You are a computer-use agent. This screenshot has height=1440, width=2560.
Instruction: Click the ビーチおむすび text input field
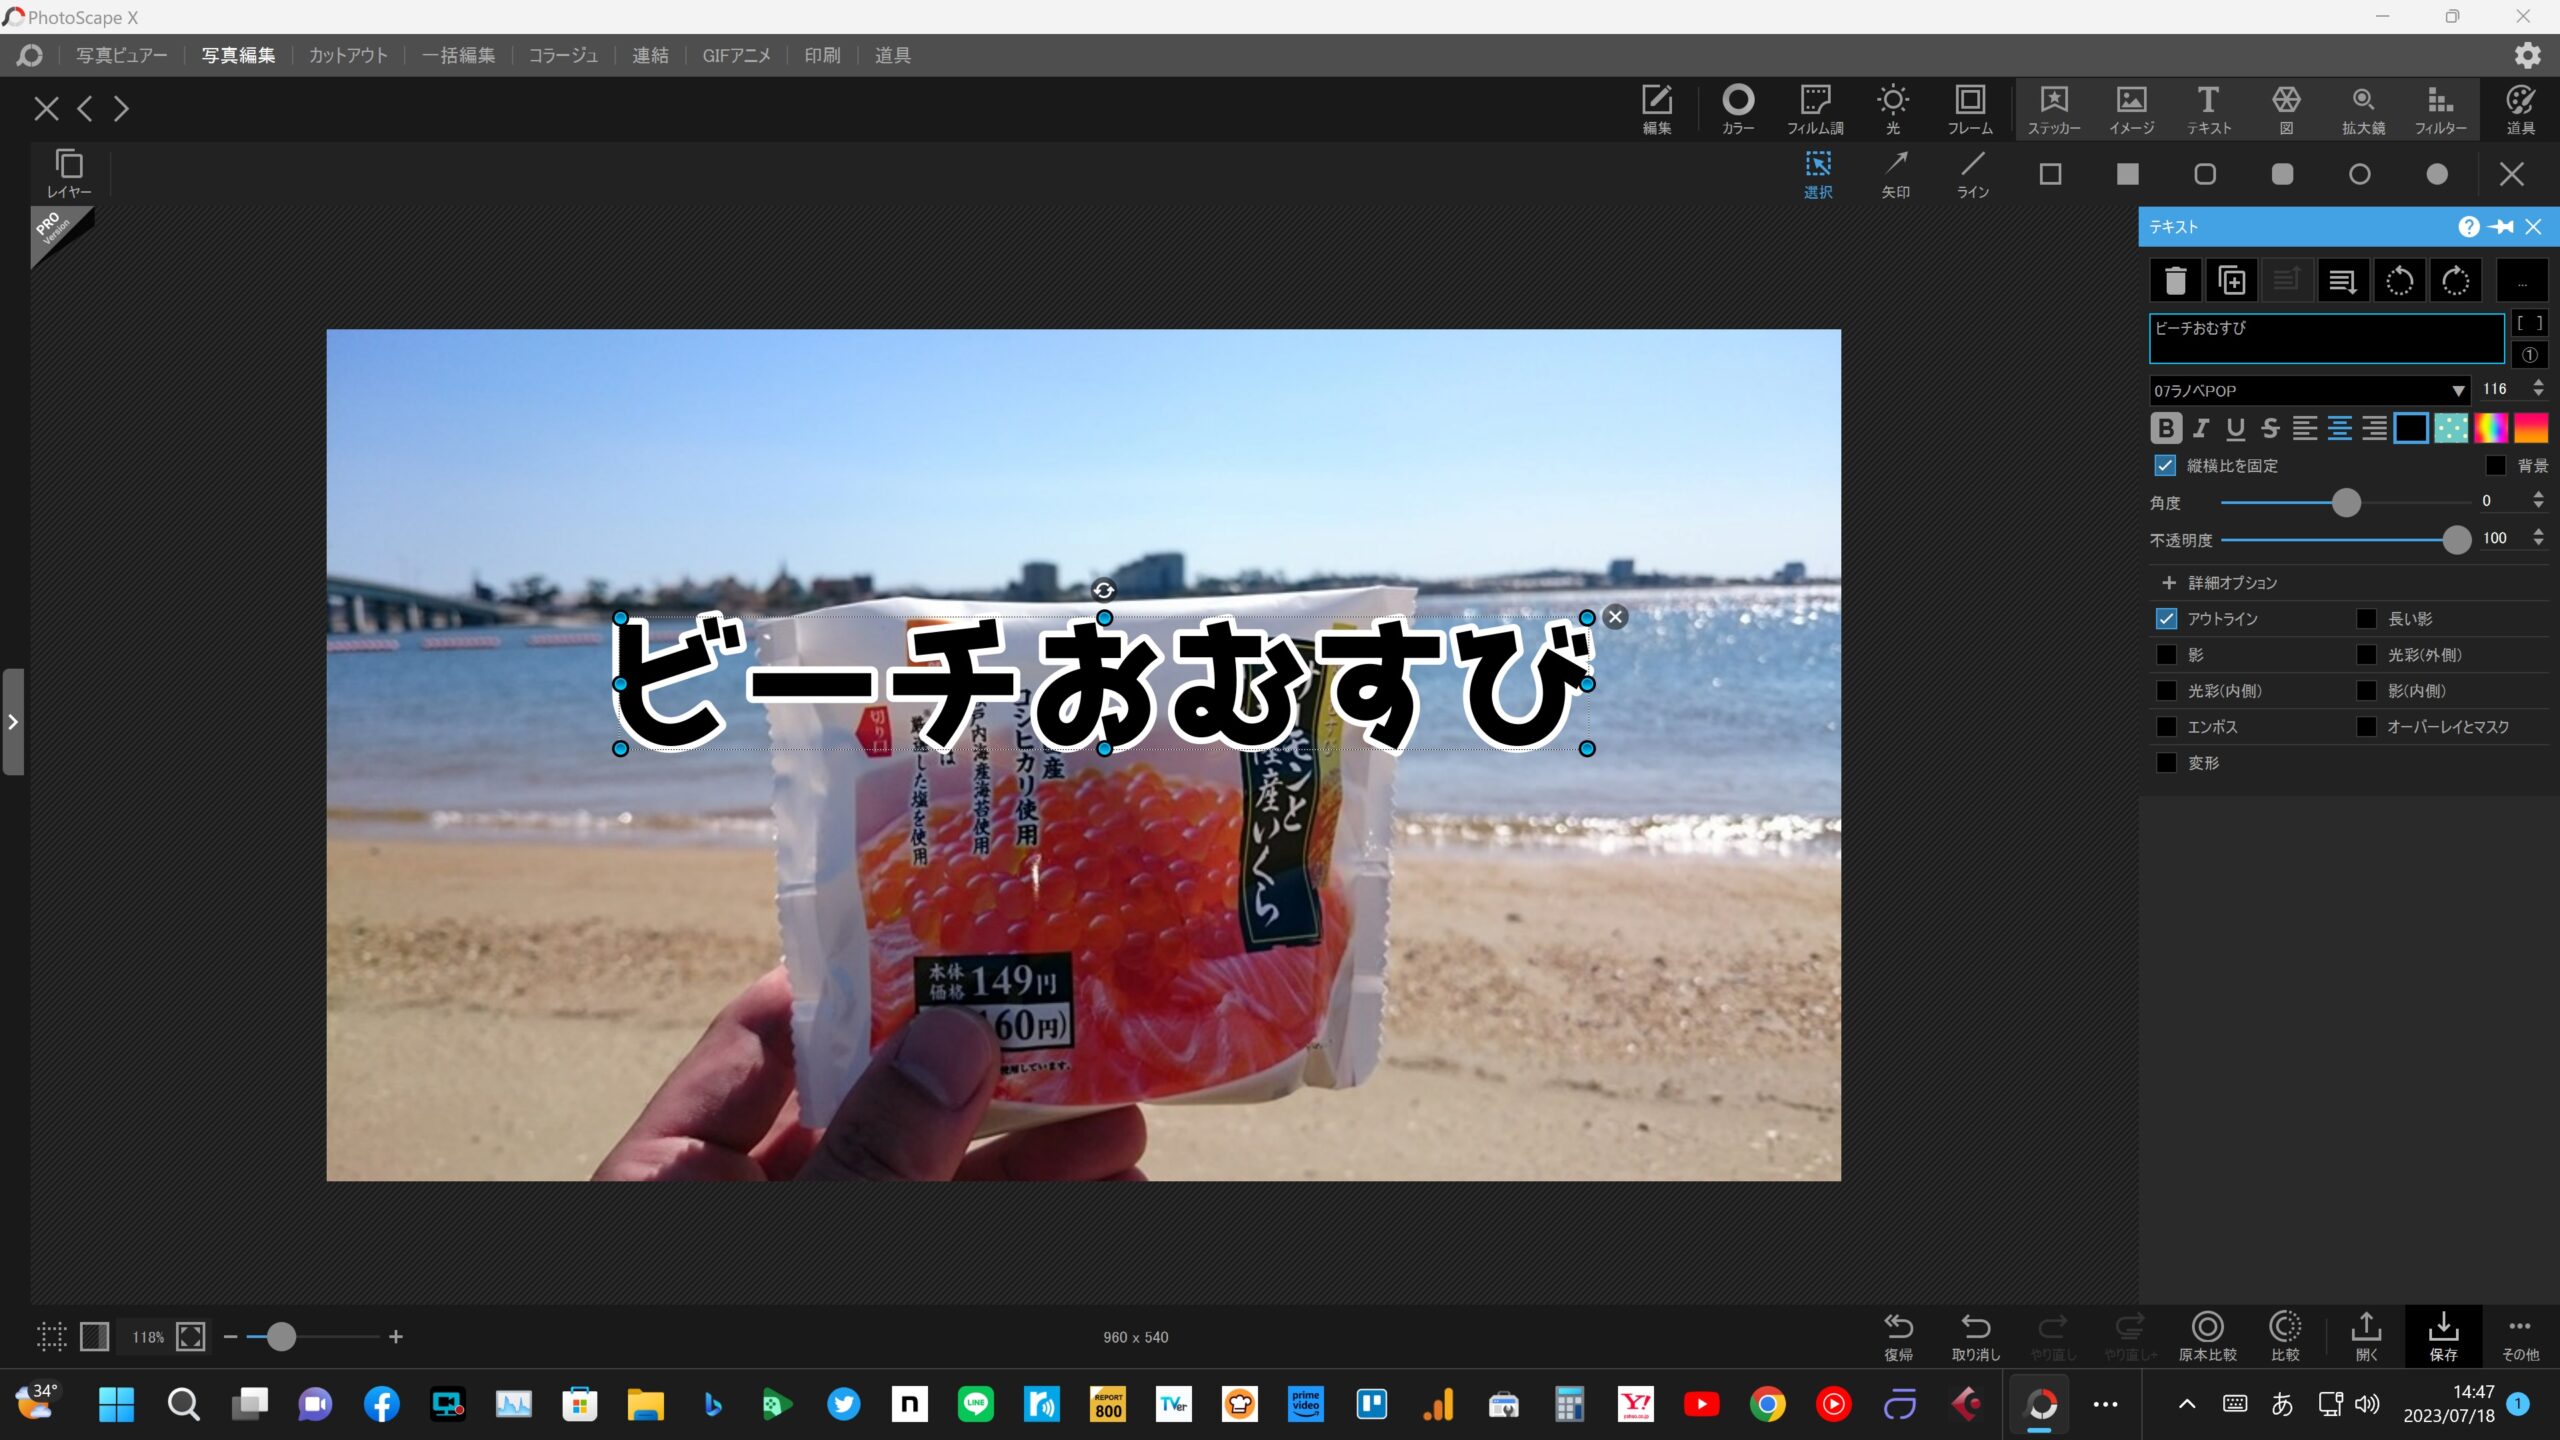pos(2325,339)
